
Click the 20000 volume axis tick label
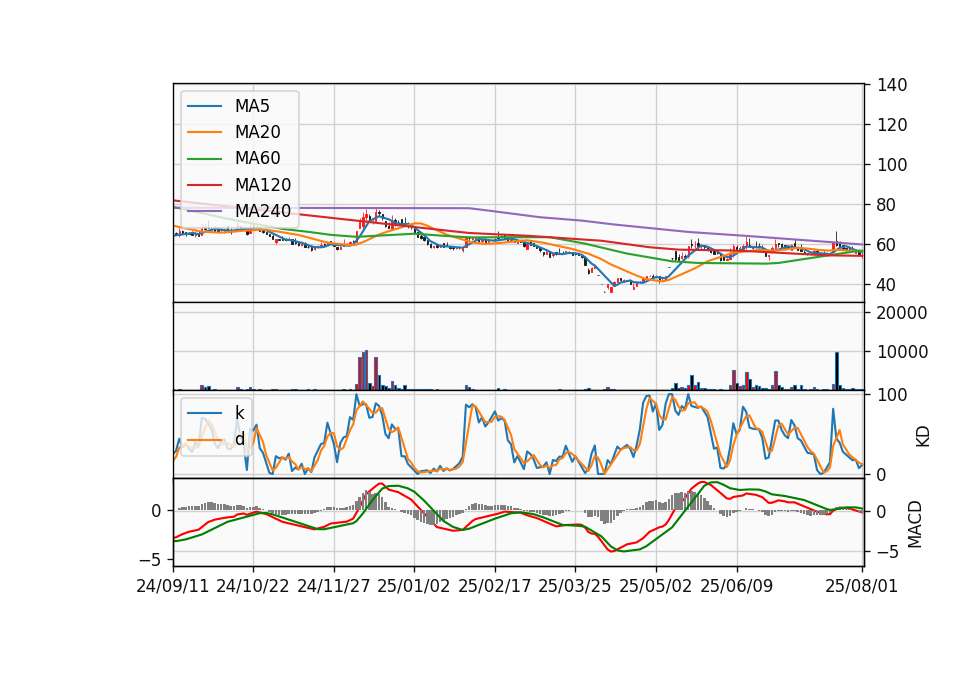(x=902, y=313)
